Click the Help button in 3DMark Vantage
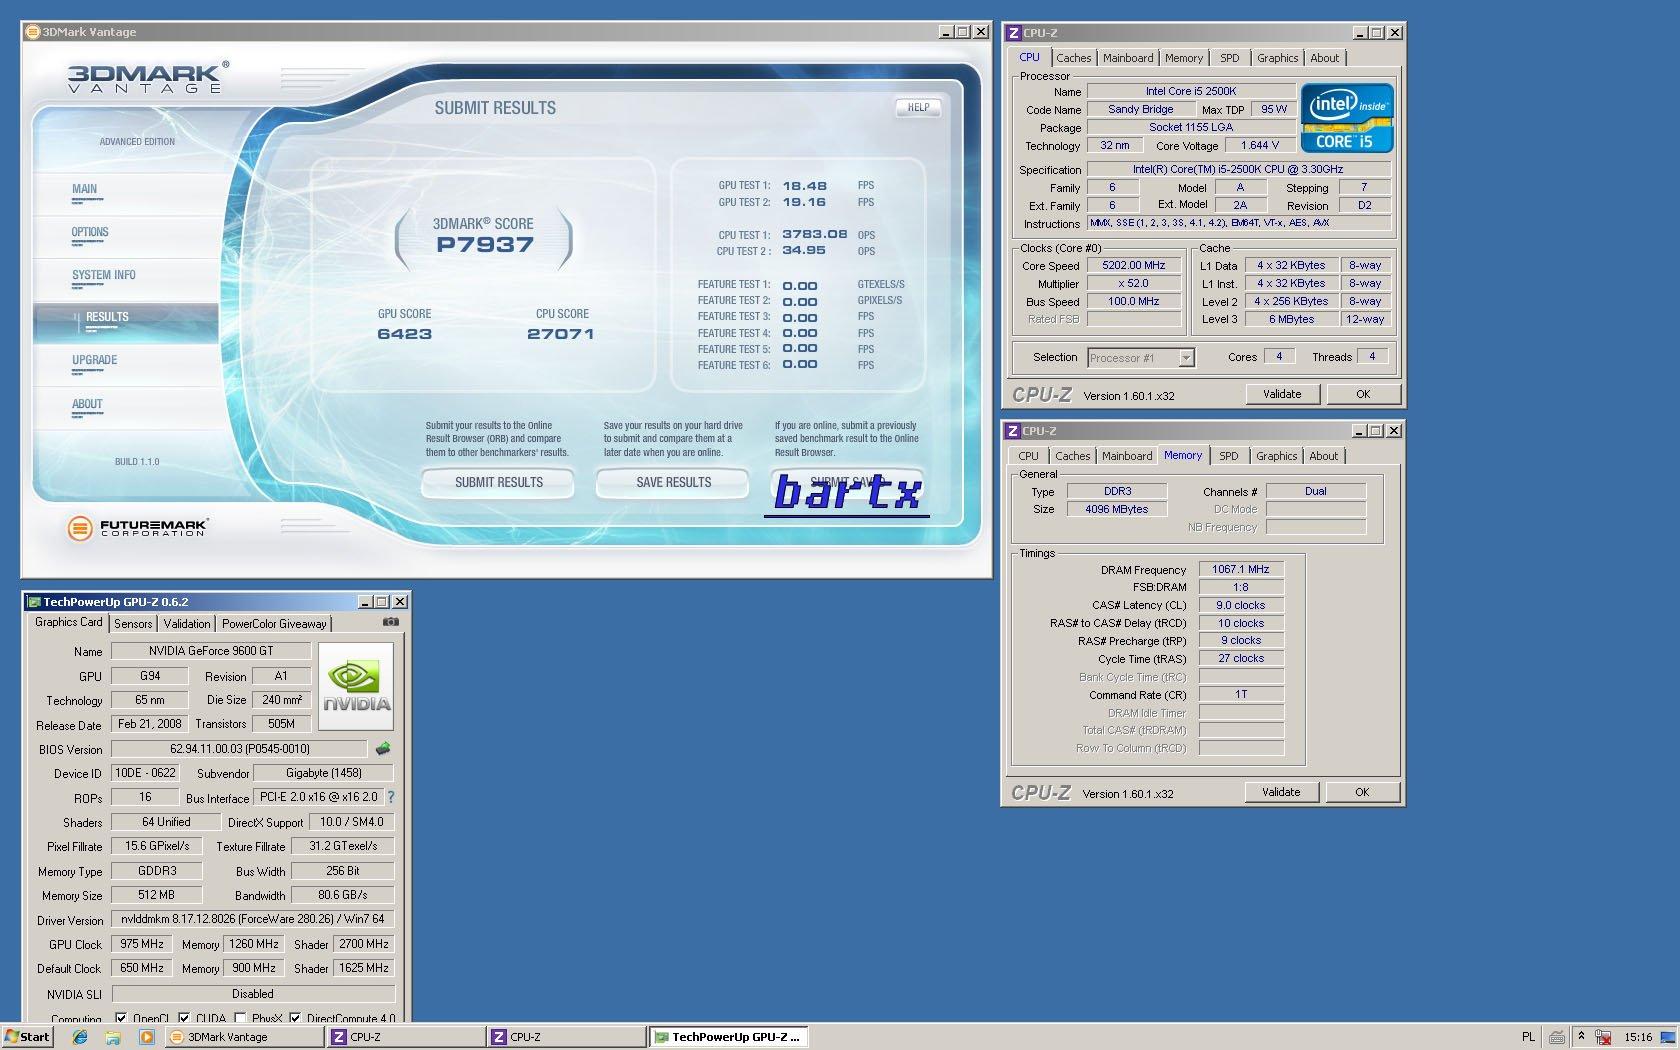 918,107
